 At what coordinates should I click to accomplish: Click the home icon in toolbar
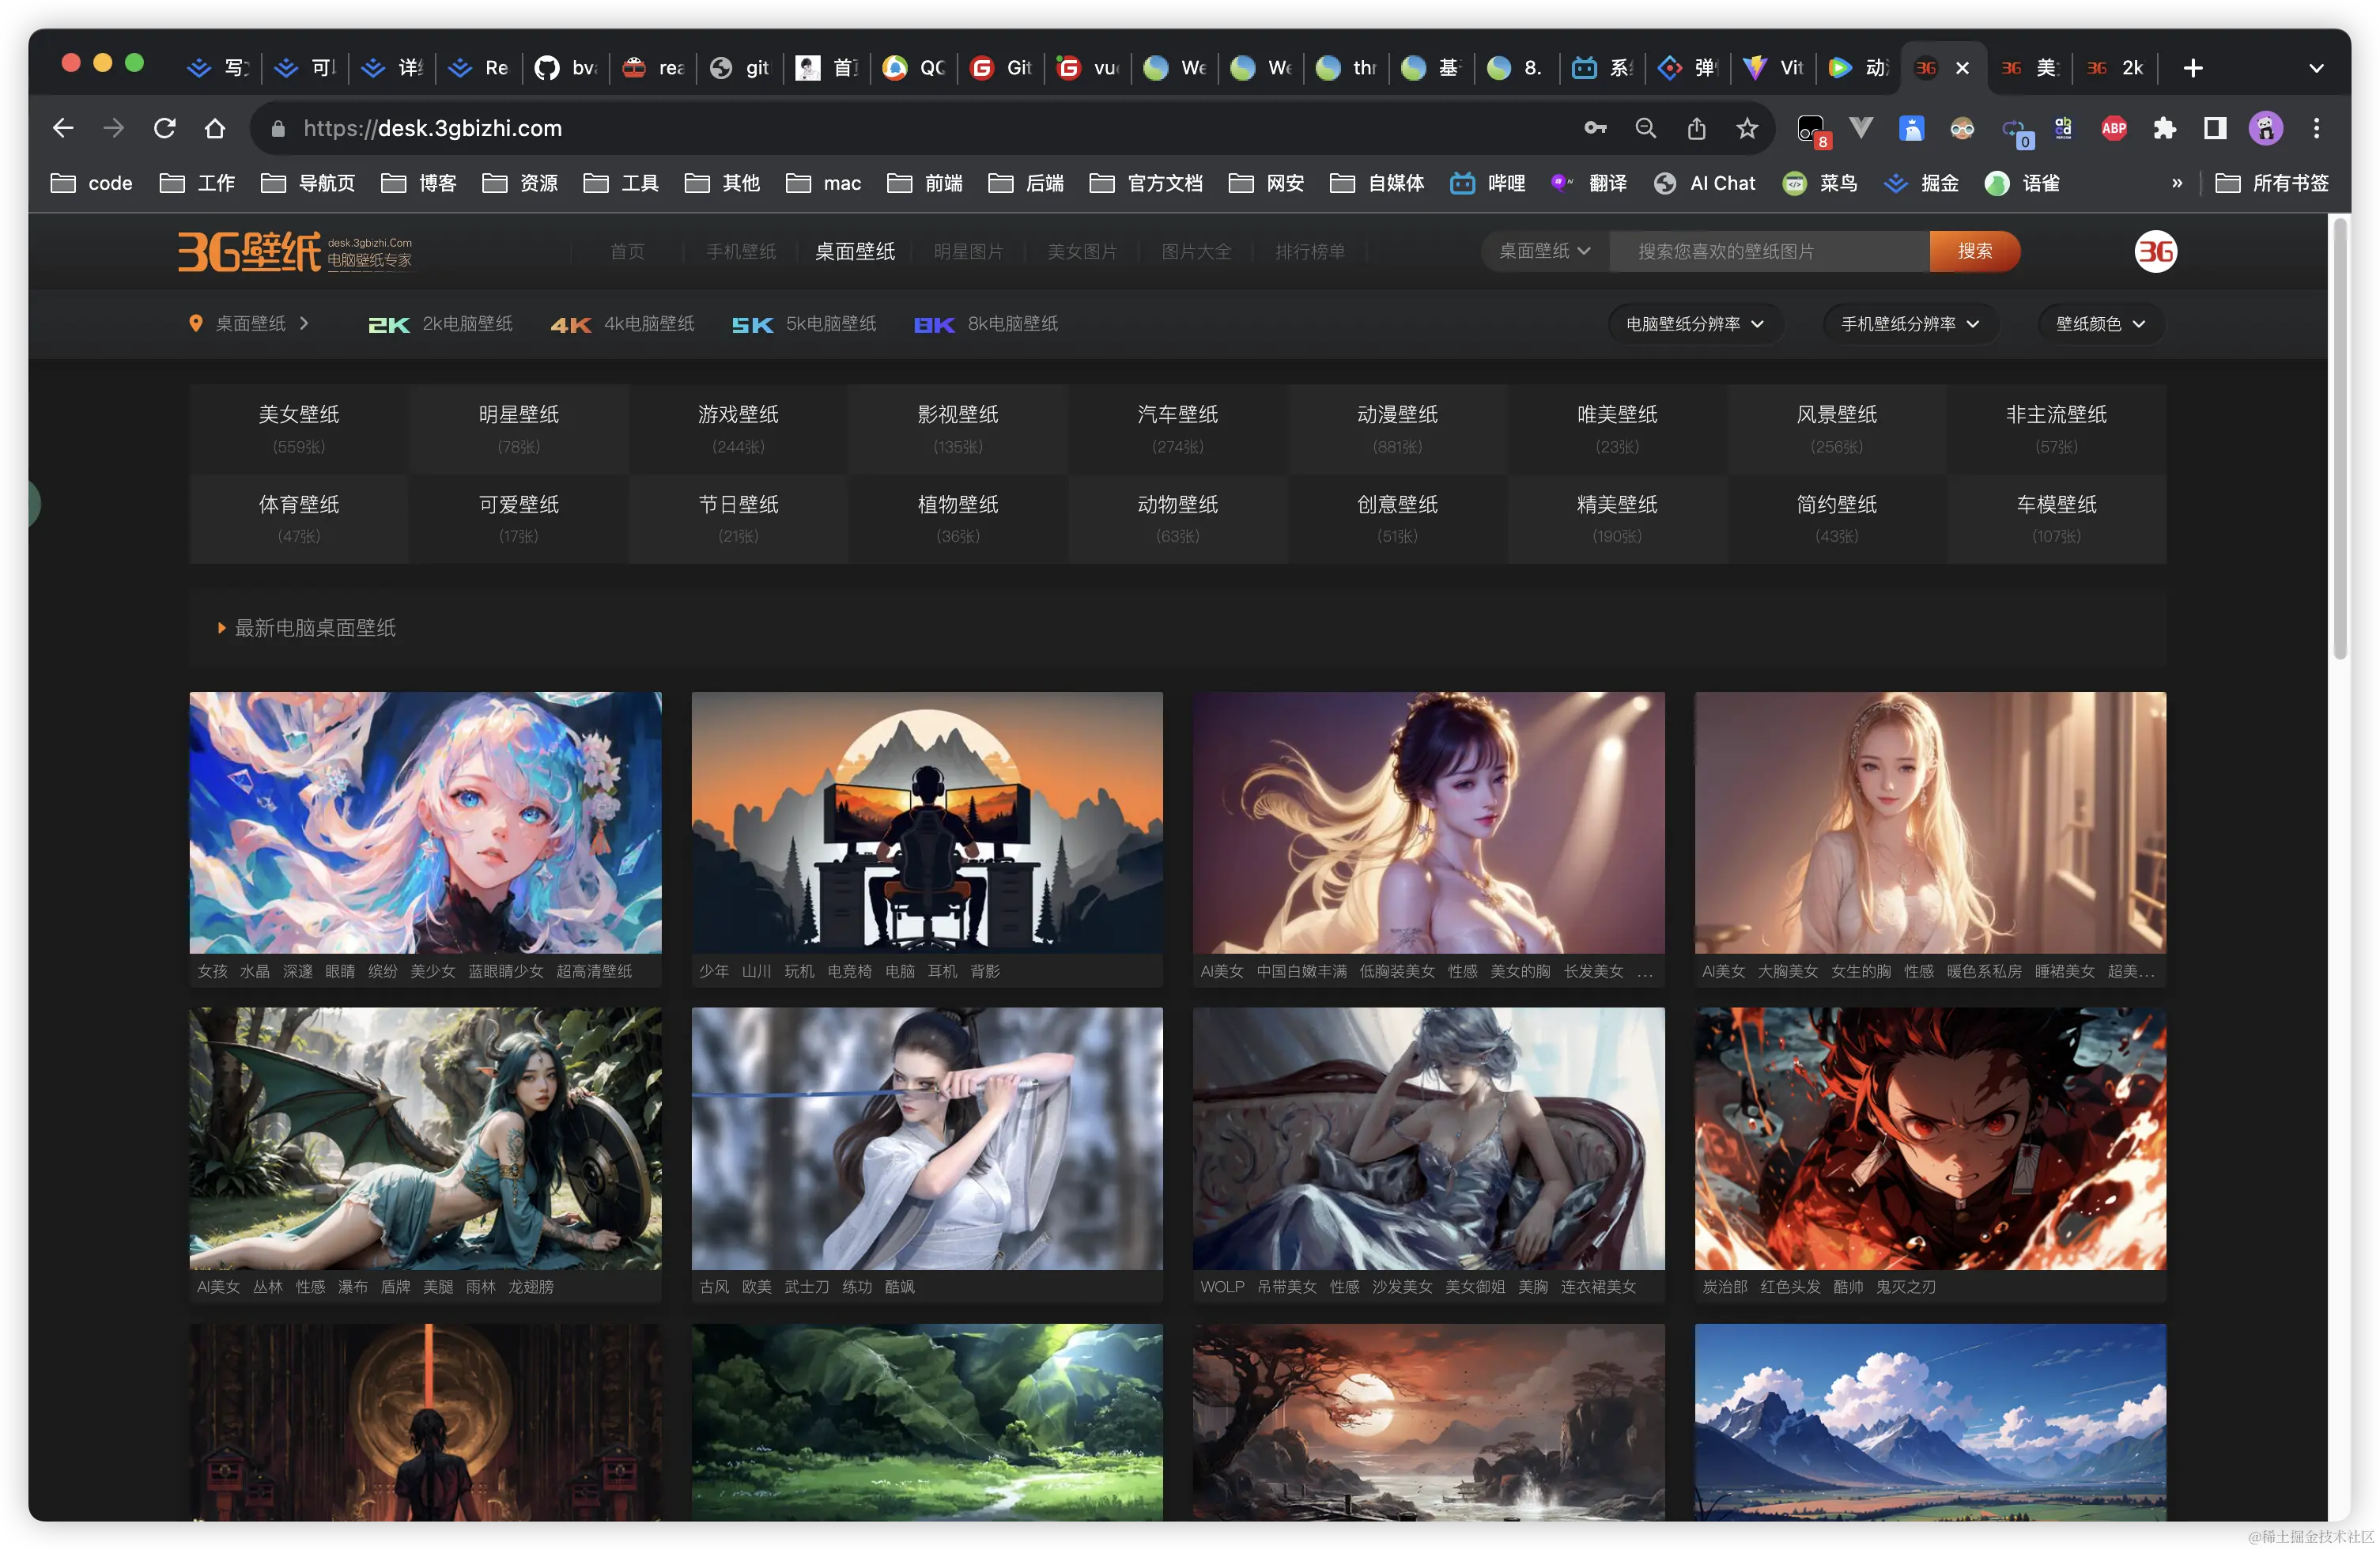(215, 128)
